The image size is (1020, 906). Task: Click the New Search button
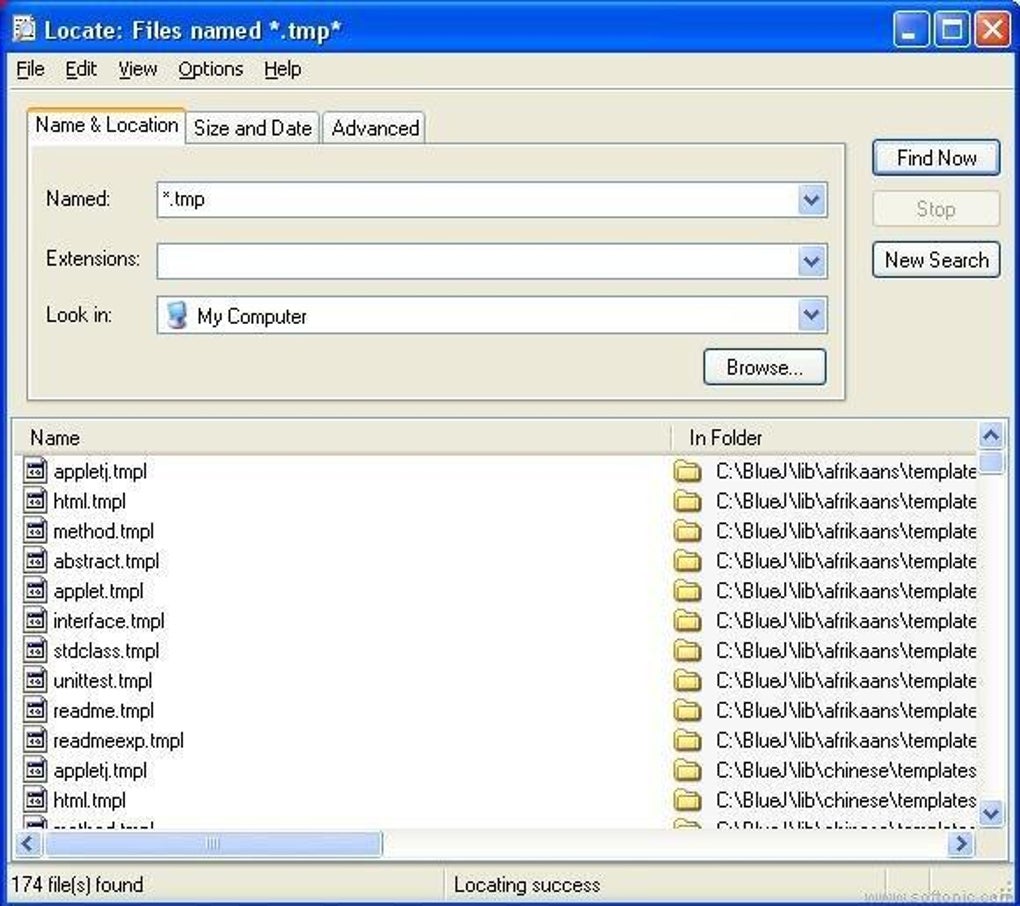[x=935, y=260]
